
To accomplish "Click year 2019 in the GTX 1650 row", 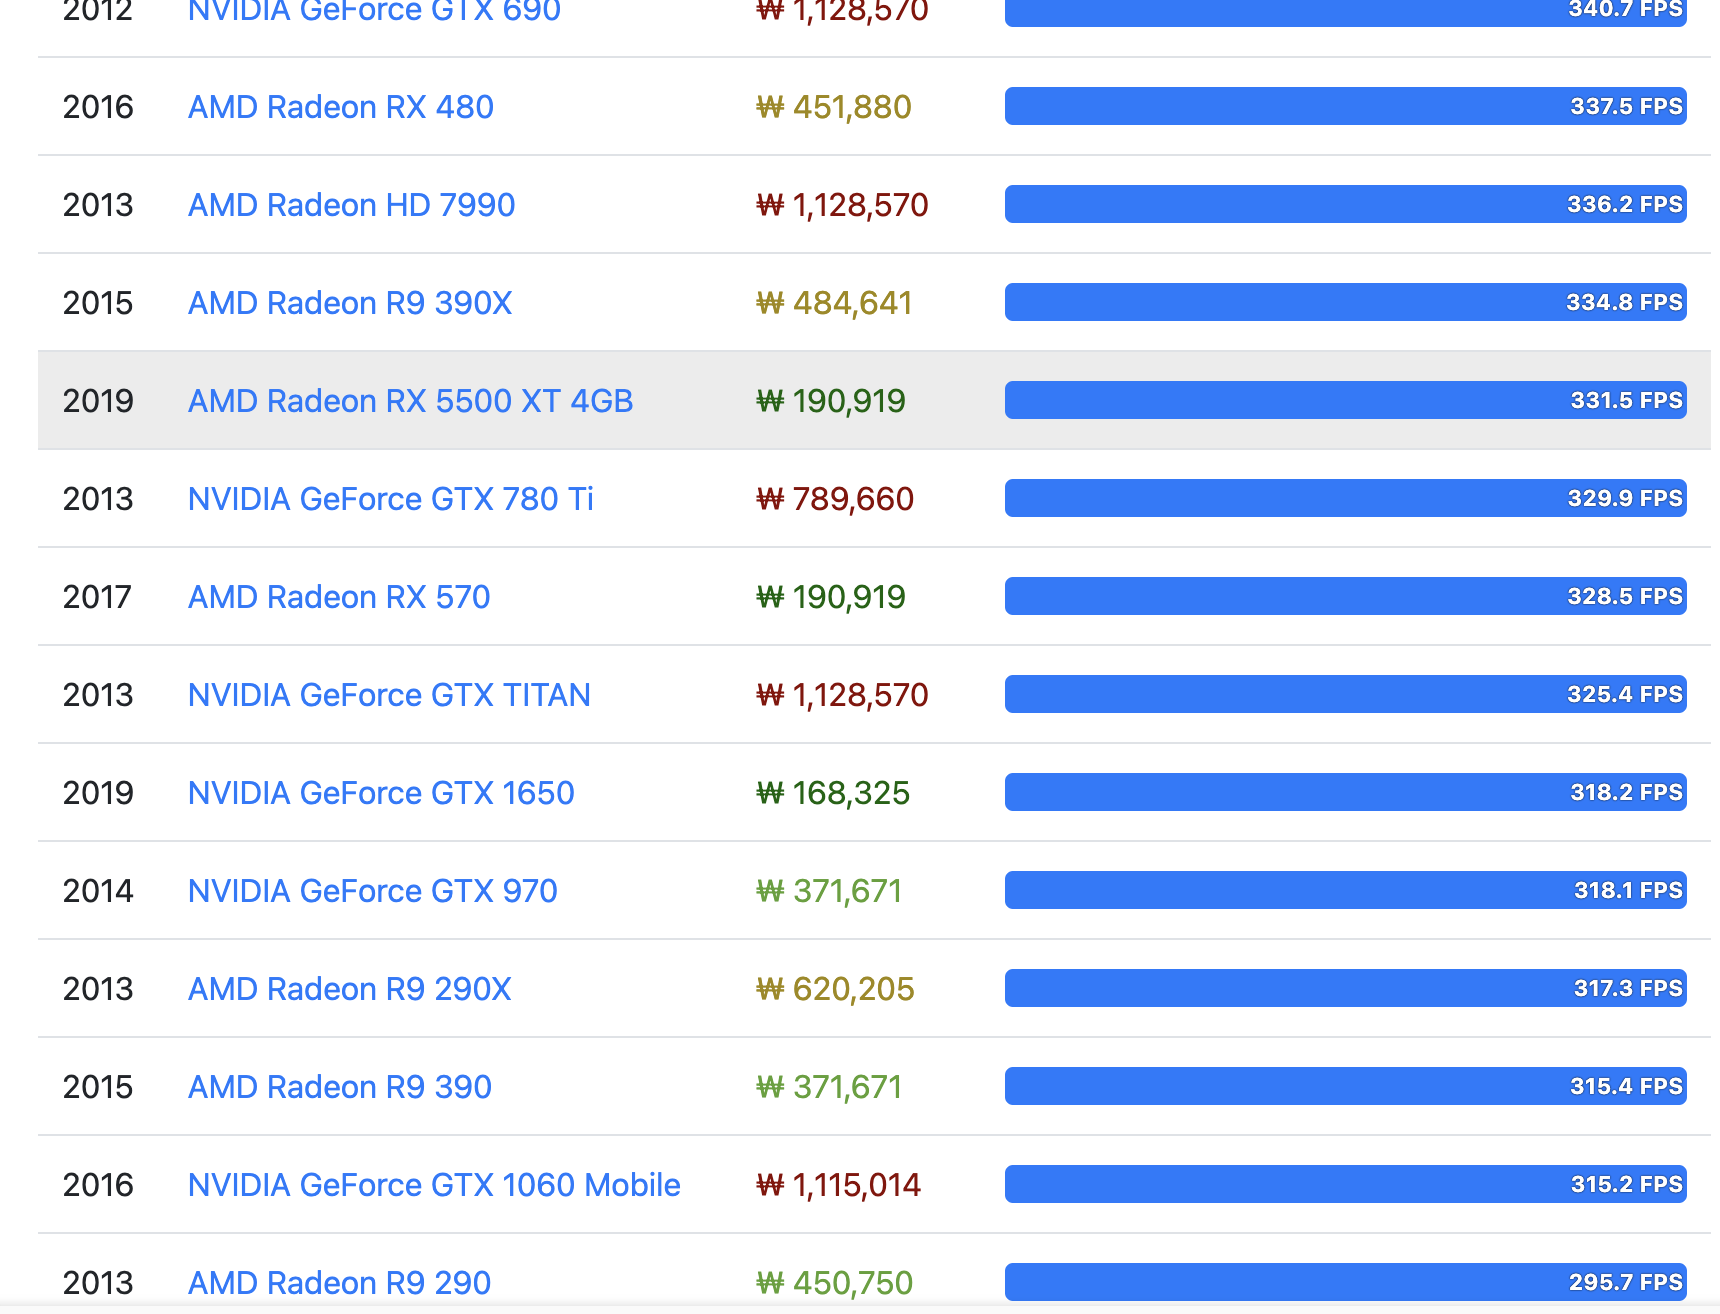I will pyautogui.click(x=98, y=793).
